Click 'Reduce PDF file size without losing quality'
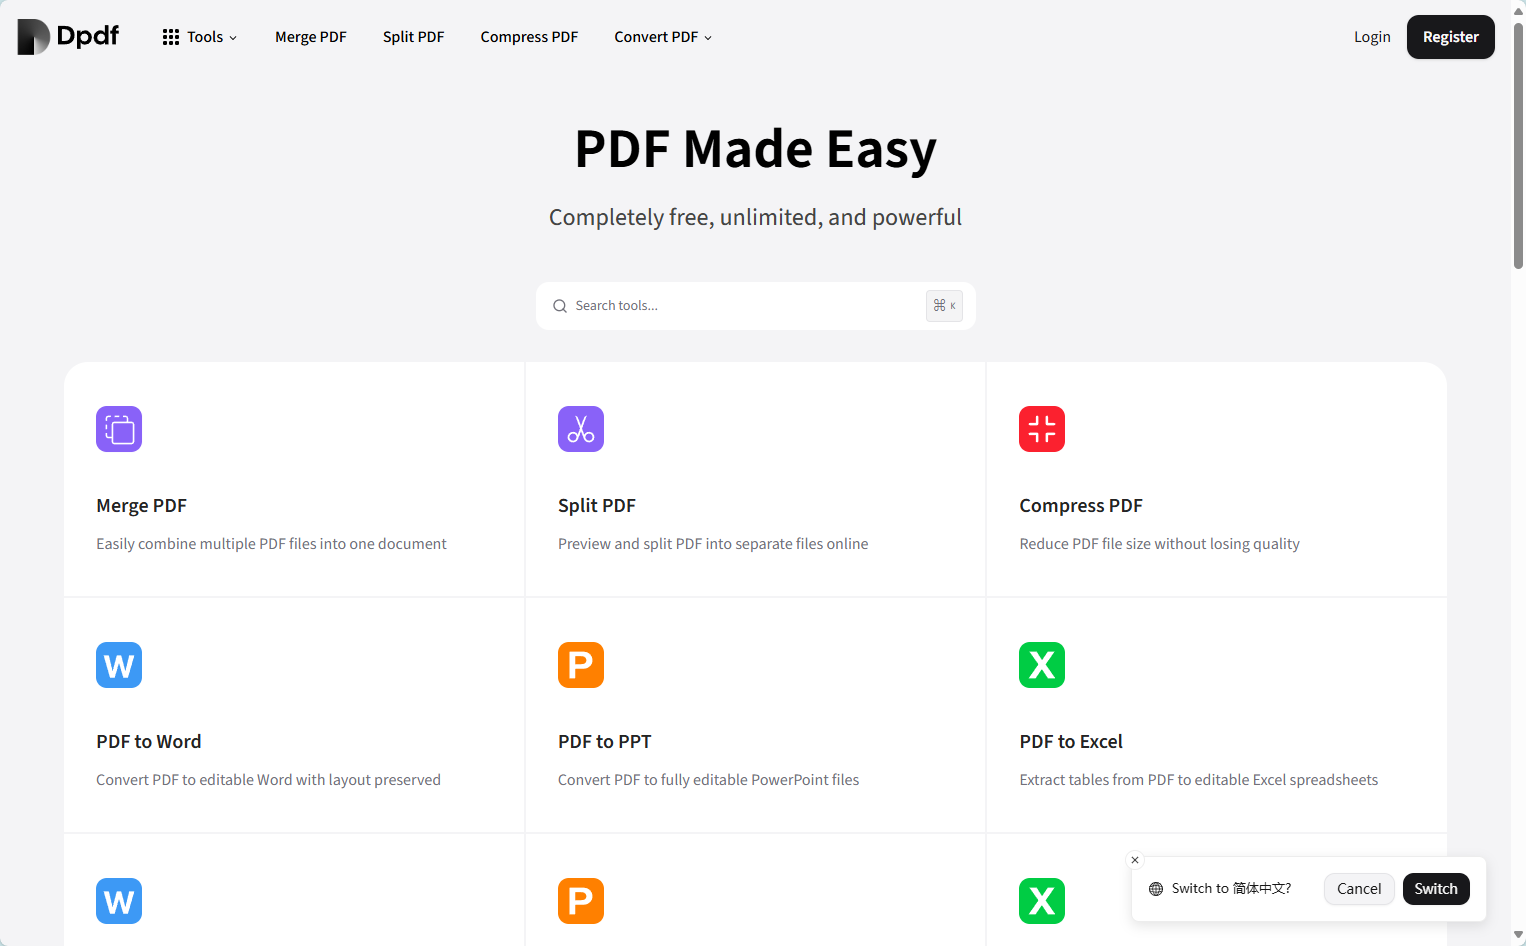1526x946 pixels. [x=1159, y=544]
